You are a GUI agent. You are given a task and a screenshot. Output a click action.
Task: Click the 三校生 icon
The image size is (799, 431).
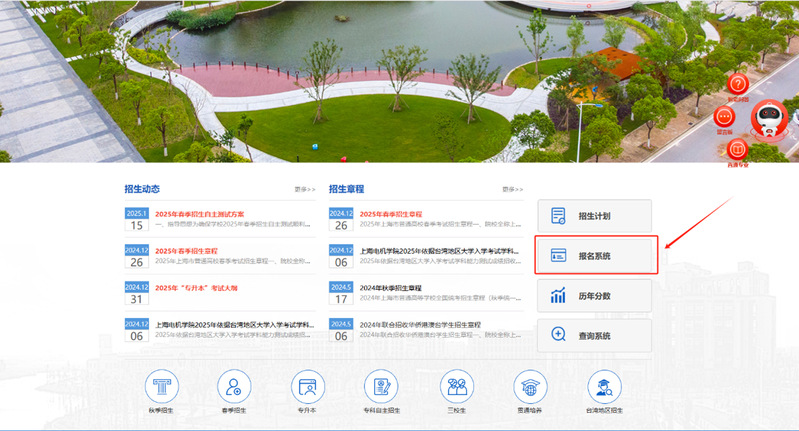(458, 386)
